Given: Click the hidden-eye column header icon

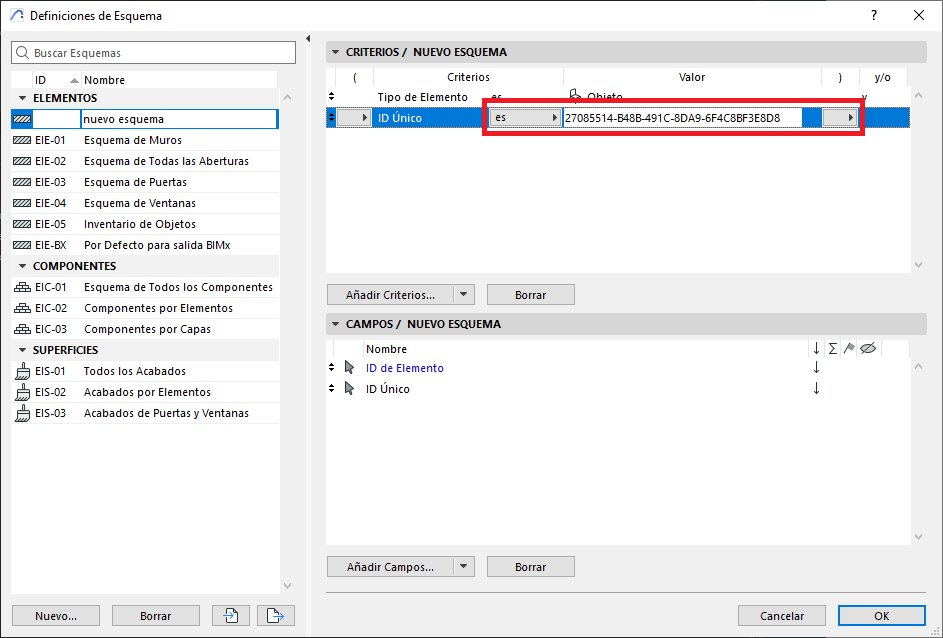Looking at the screenshot, I should coord(867,348).
